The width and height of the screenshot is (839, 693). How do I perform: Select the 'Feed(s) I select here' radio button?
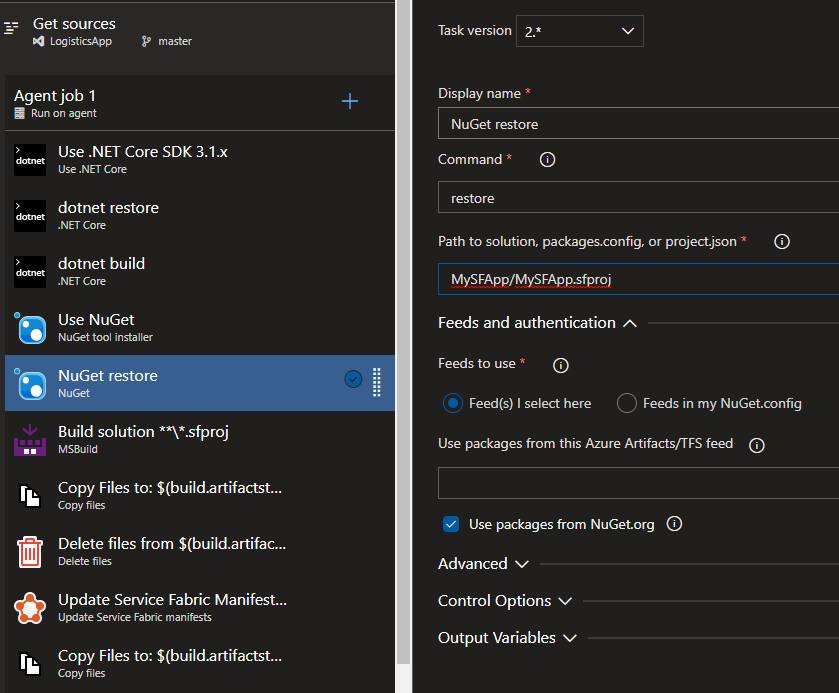pos(454,403)
